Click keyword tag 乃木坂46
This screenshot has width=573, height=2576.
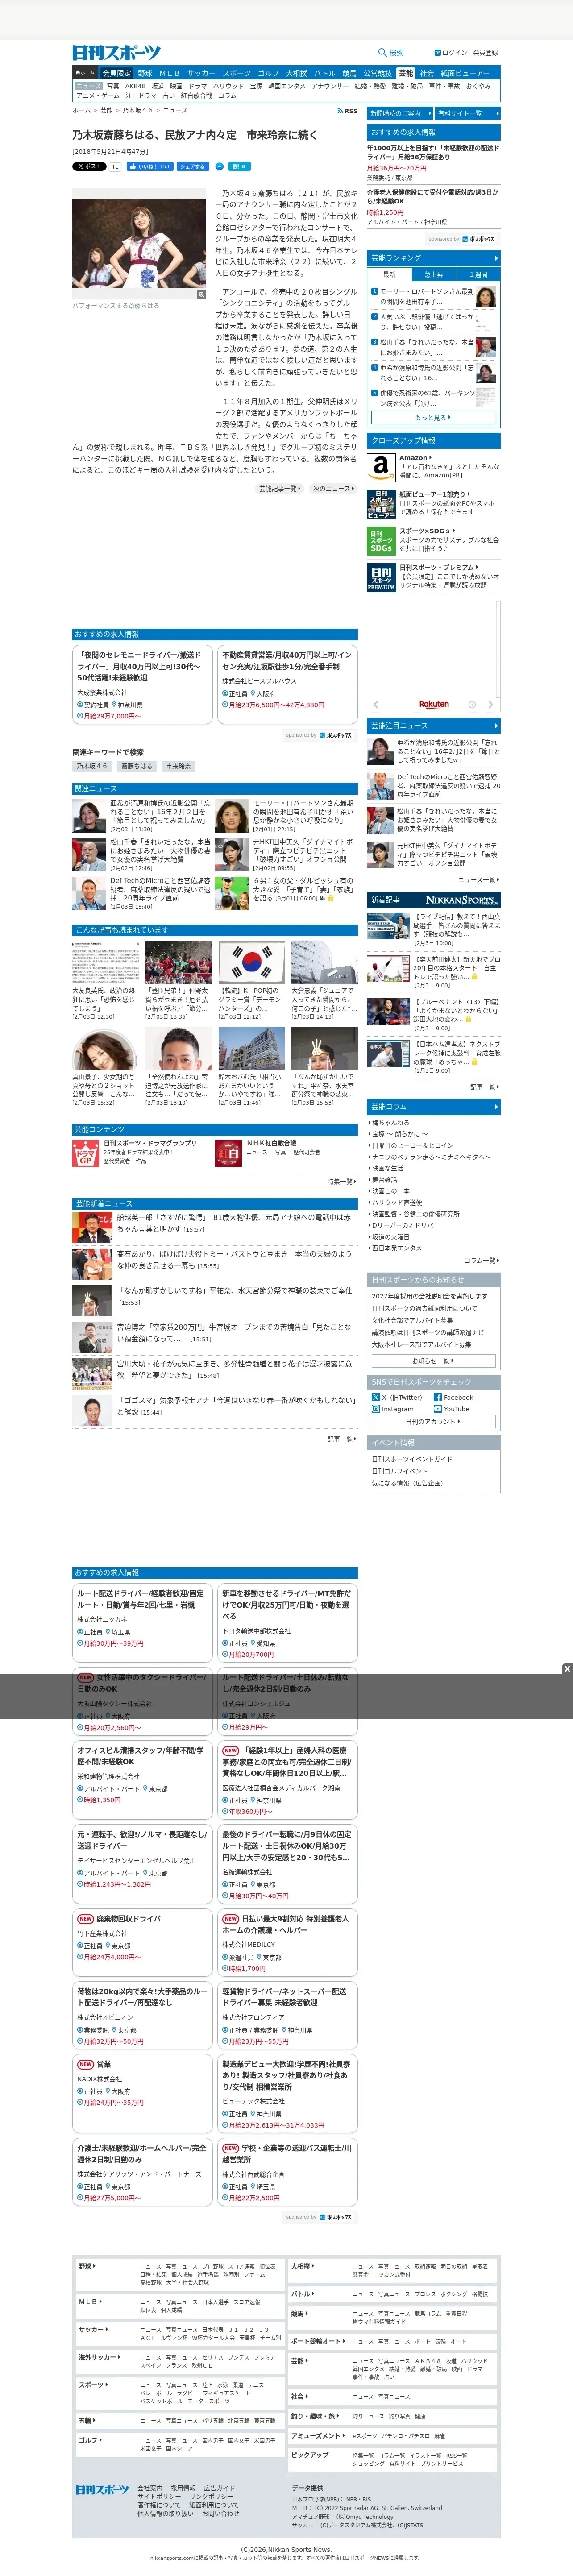click(x=92, y=766)
